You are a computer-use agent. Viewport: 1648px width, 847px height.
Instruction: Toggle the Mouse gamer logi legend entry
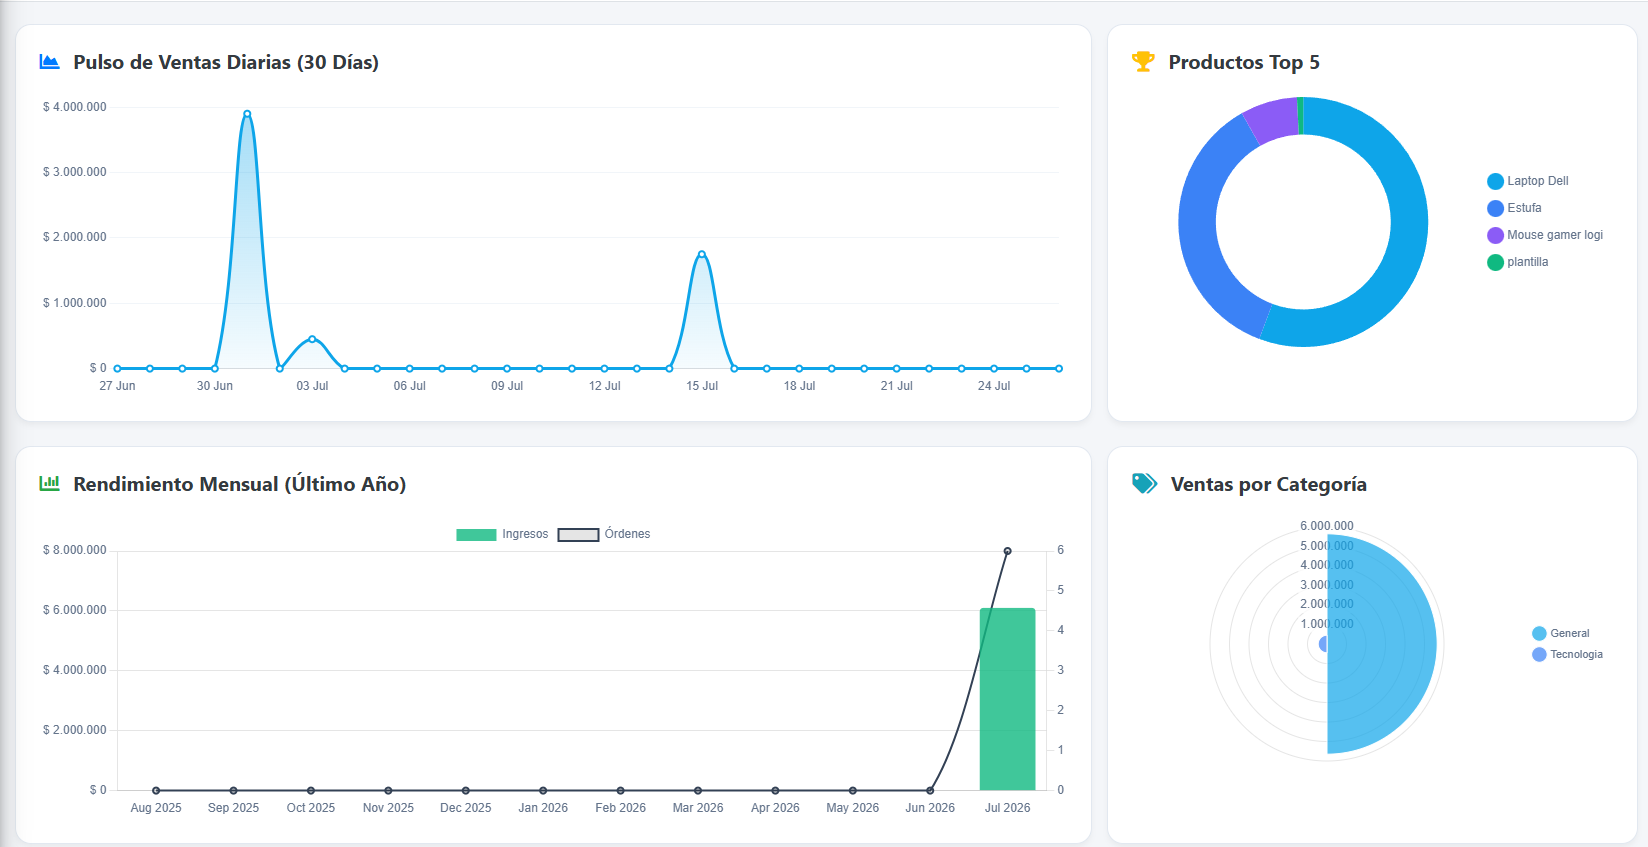(1545, 235)
